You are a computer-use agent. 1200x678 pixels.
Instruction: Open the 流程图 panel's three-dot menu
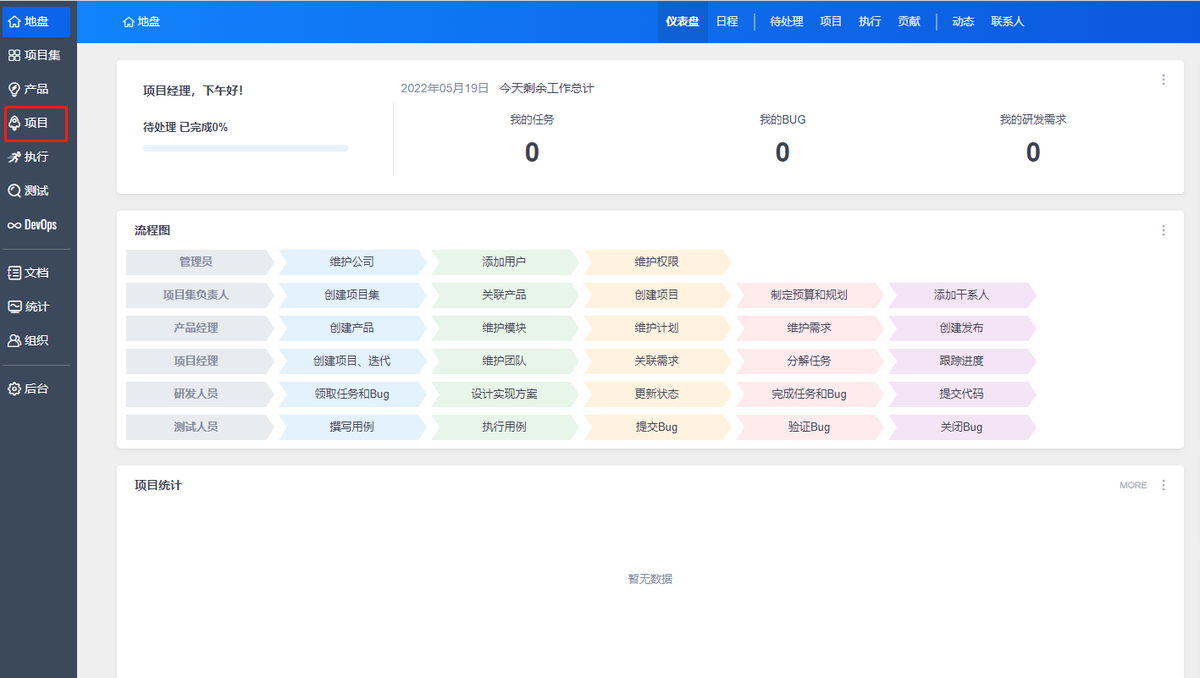pyautogui.click(x=1163, y=230)
